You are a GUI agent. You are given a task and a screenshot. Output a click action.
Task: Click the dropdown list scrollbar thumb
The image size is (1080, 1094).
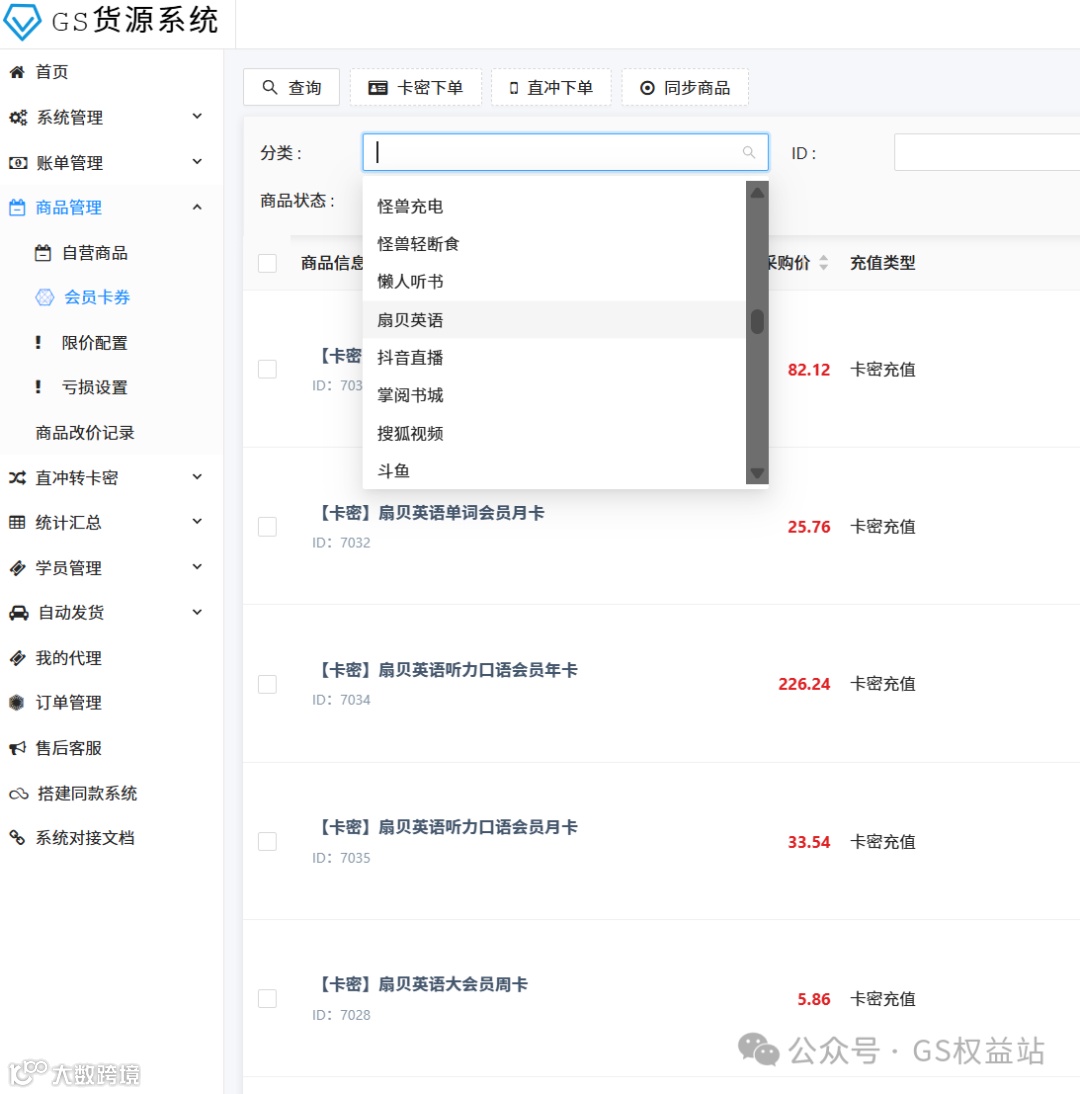(757, 322)
